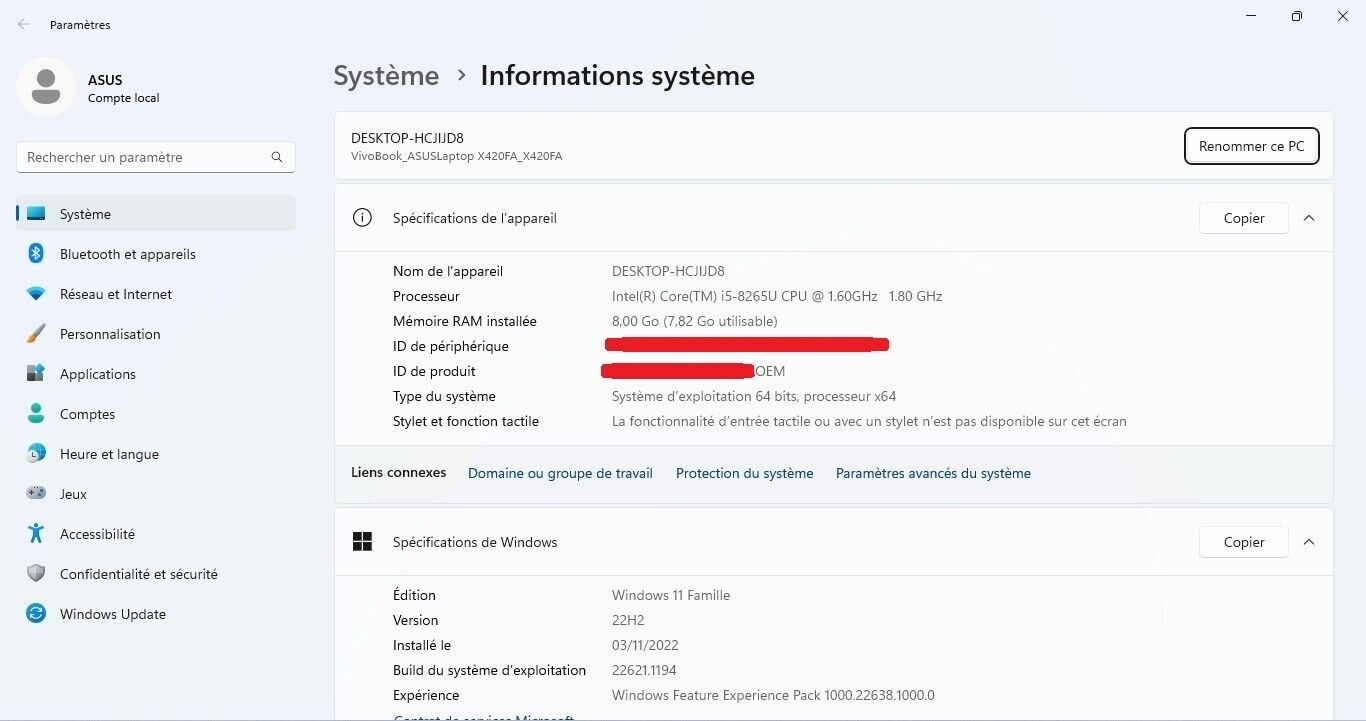Click the Informations système page heading
This screenshot has height=721, width=1366.
(x=618, y=76)
